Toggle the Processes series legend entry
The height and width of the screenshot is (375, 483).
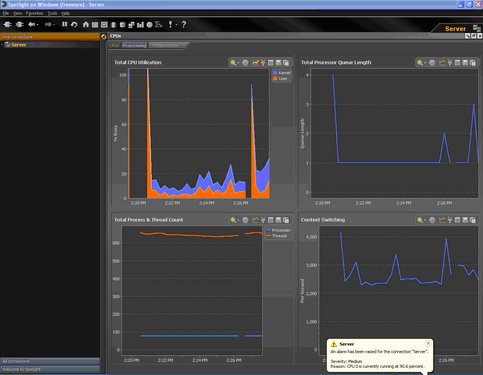pos(278,230)
